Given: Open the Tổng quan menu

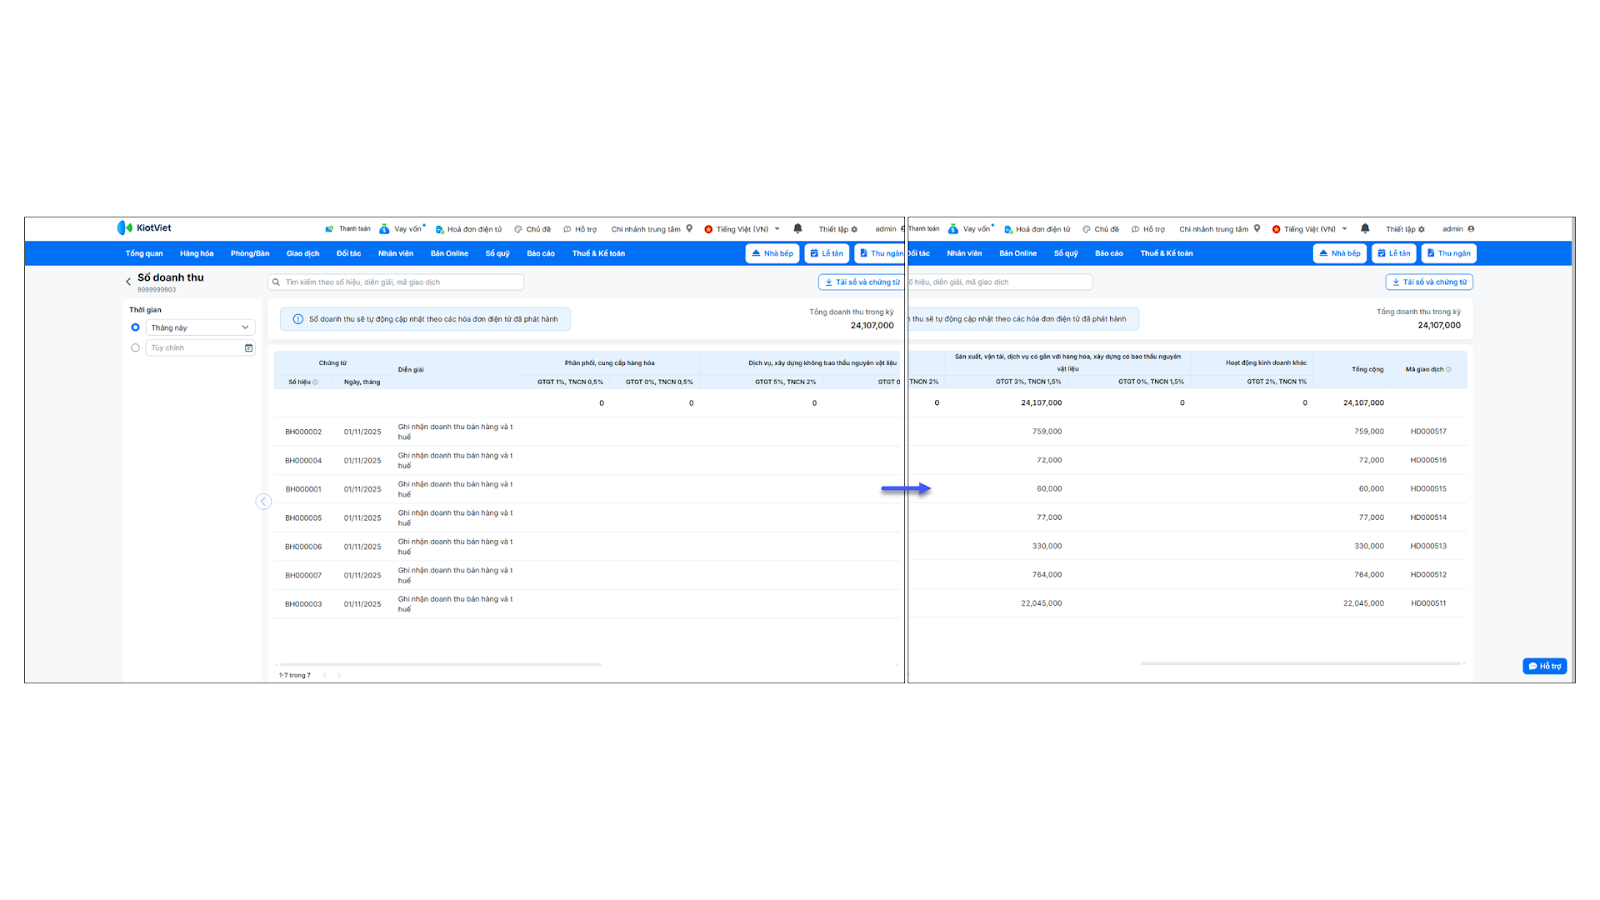Looking at the screenshot, I should pos(144,254).
